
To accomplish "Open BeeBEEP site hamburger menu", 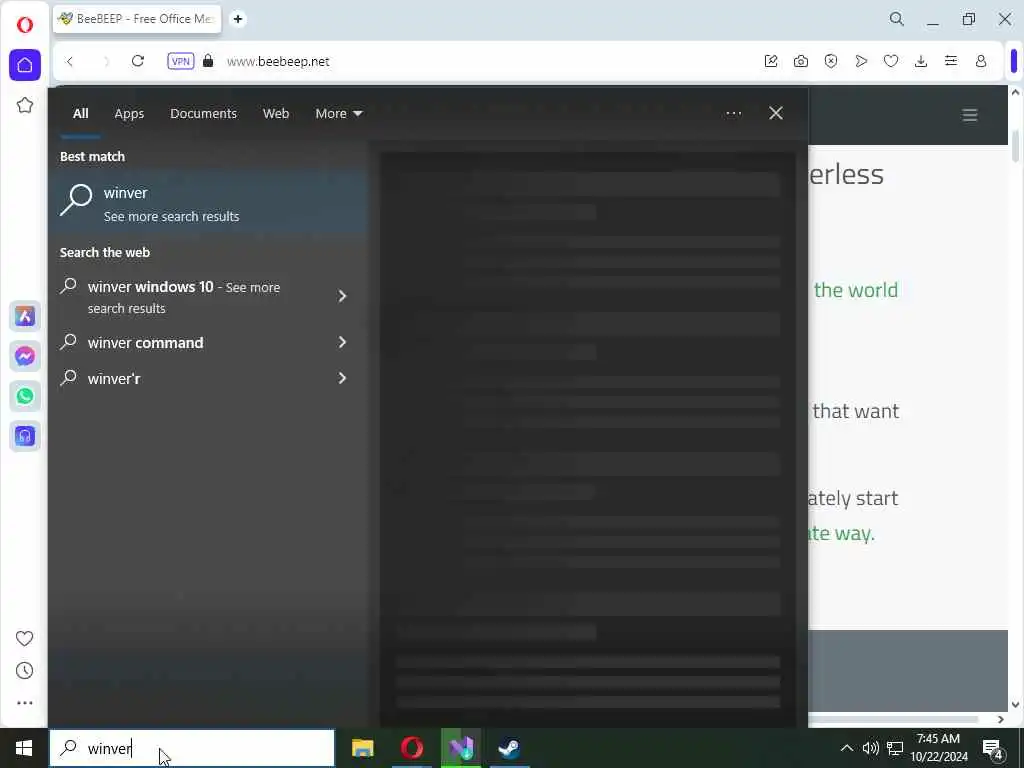I will (x=970, y=116).
